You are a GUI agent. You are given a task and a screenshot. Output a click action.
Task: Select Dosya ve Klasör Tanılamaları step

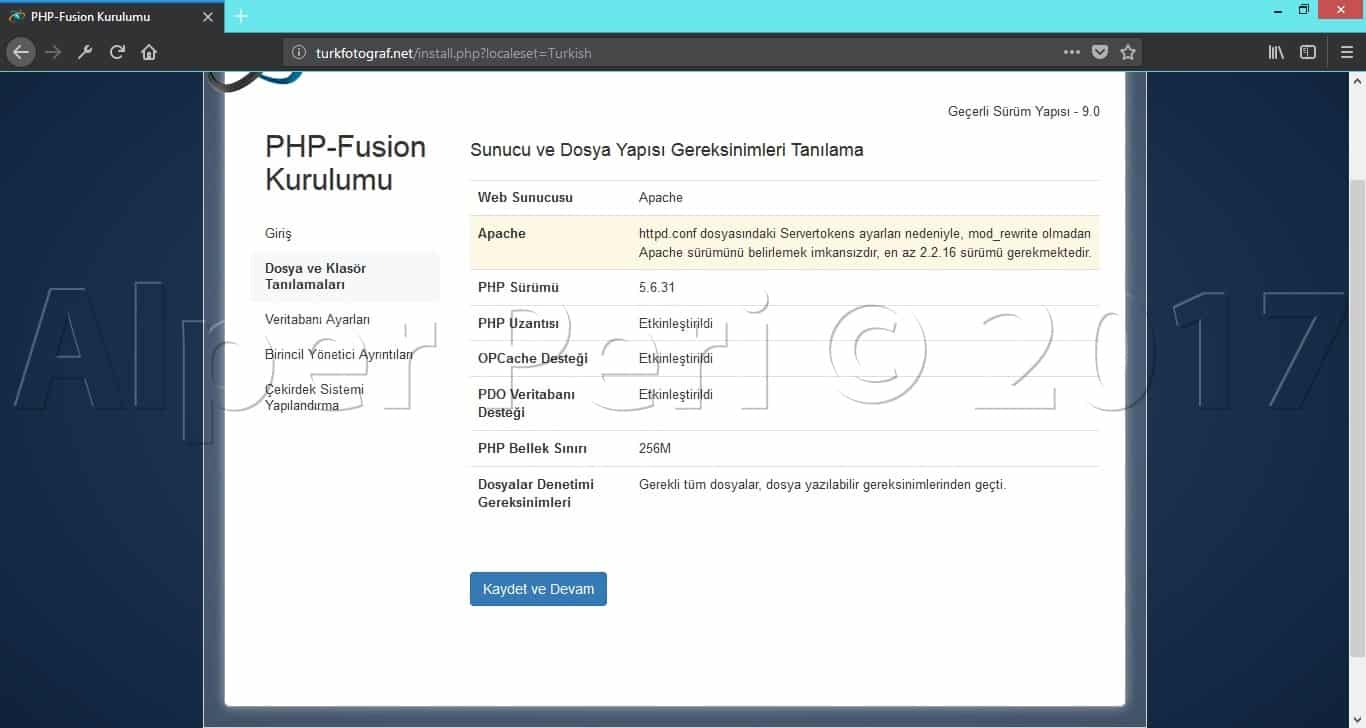click(345, 277)
